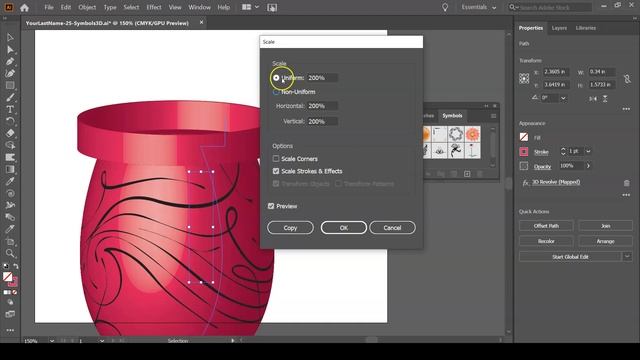Expand opacity slider arrow

point(588,166)
